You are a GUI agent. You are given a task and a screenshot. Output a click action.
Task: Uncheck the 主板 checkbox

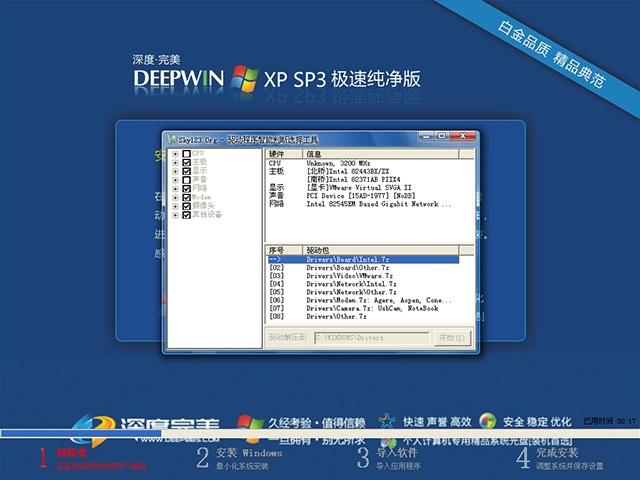click(187, 162)
